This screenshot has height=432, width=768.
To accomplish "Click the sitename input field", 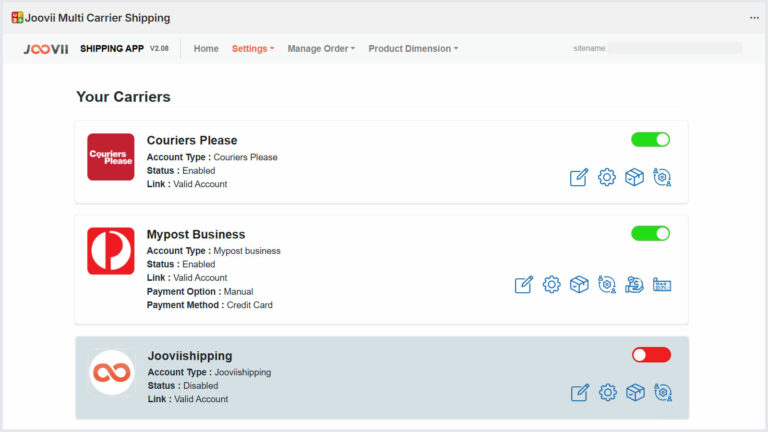I will [x=675, y=48].
